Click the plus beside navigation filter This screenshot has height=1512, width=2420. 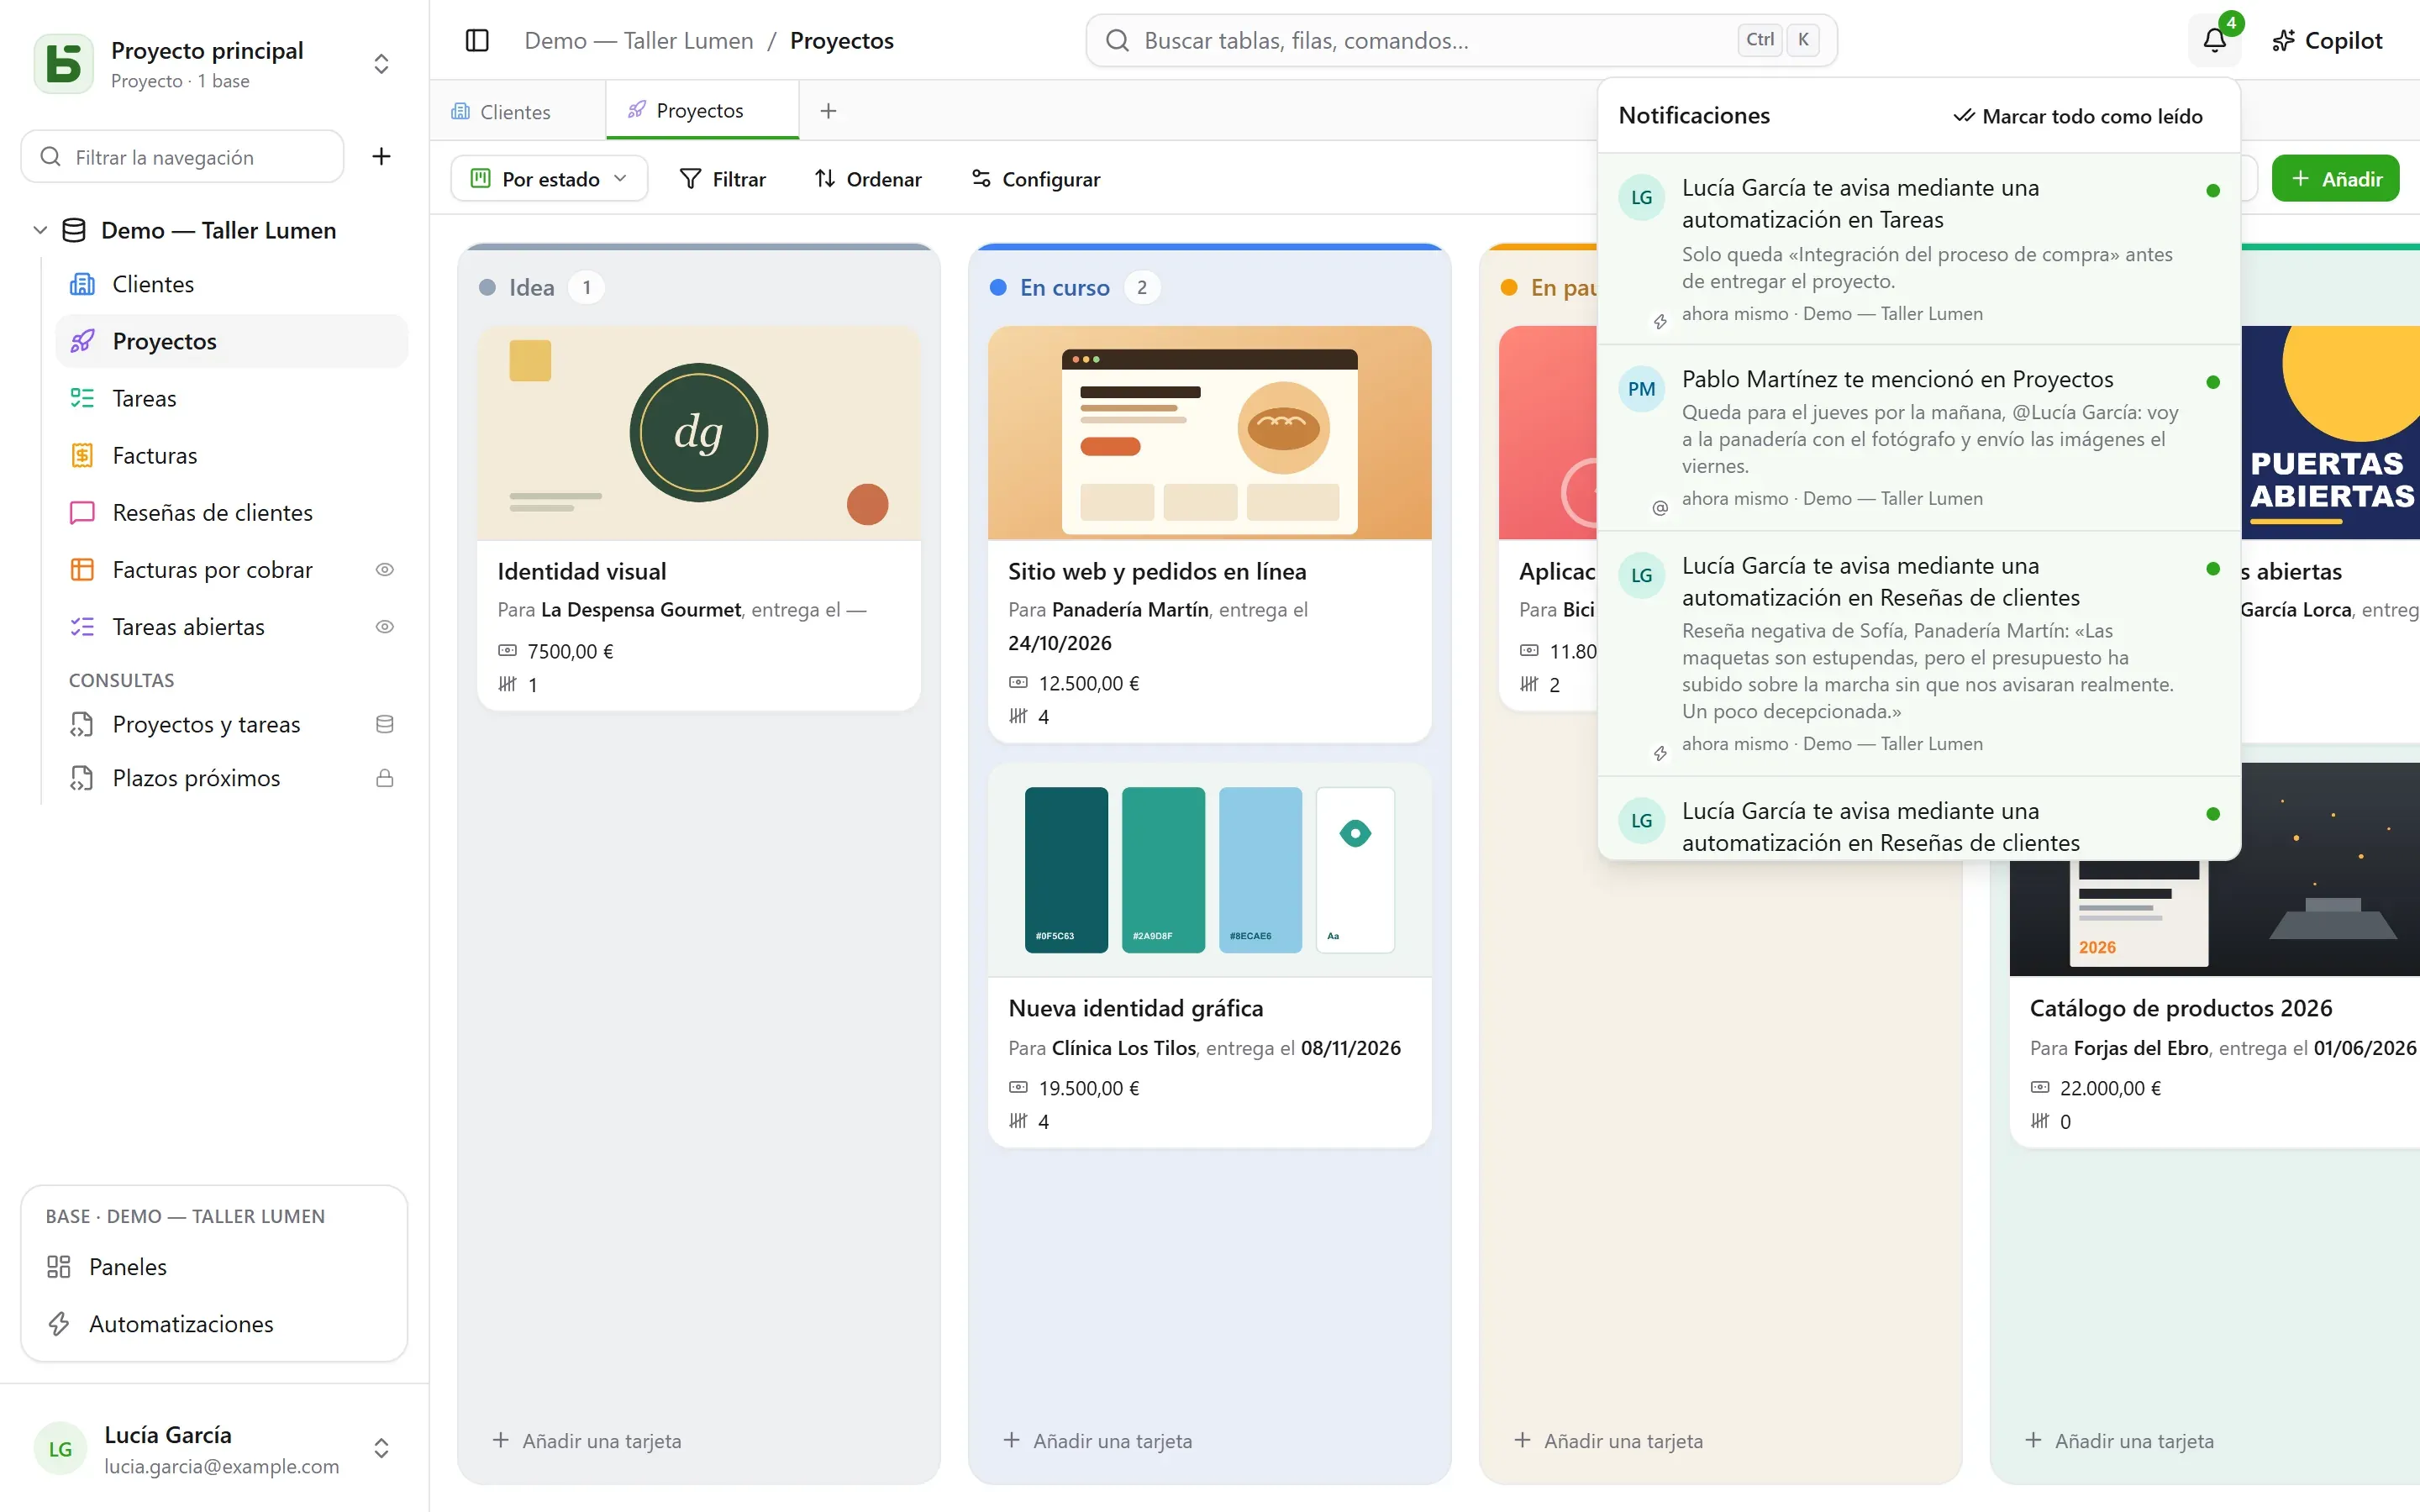pos(381,156)
